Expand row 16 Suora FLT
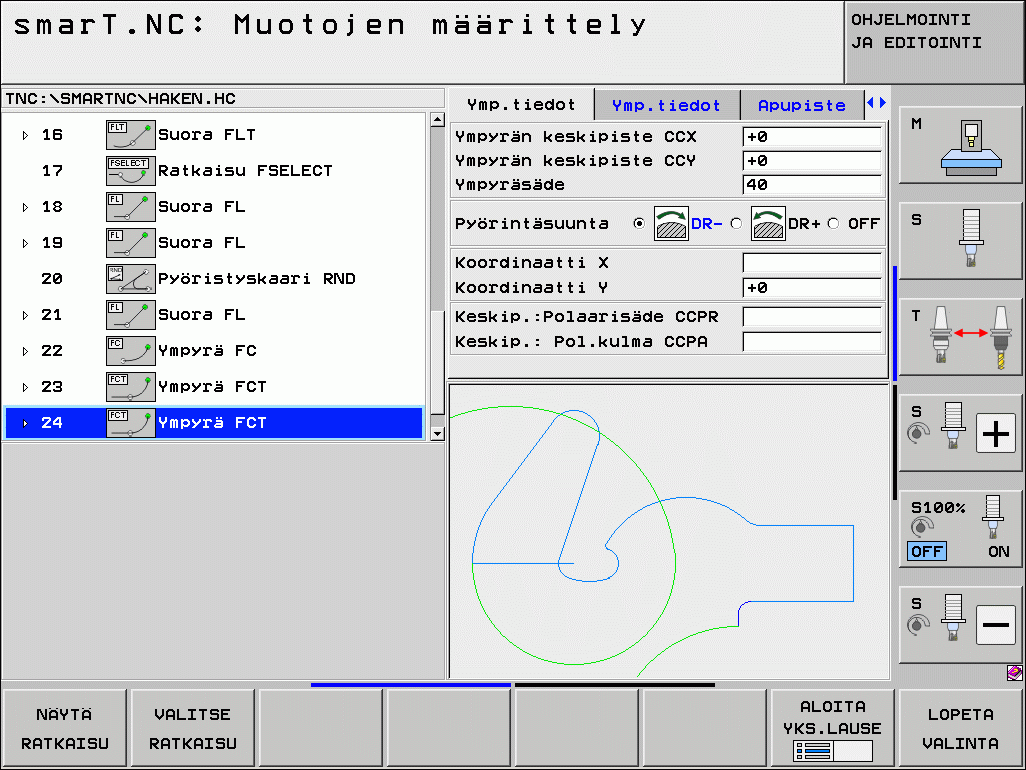Image resolution: width=1026 pixels, height=770 pixels. (25, 135)
